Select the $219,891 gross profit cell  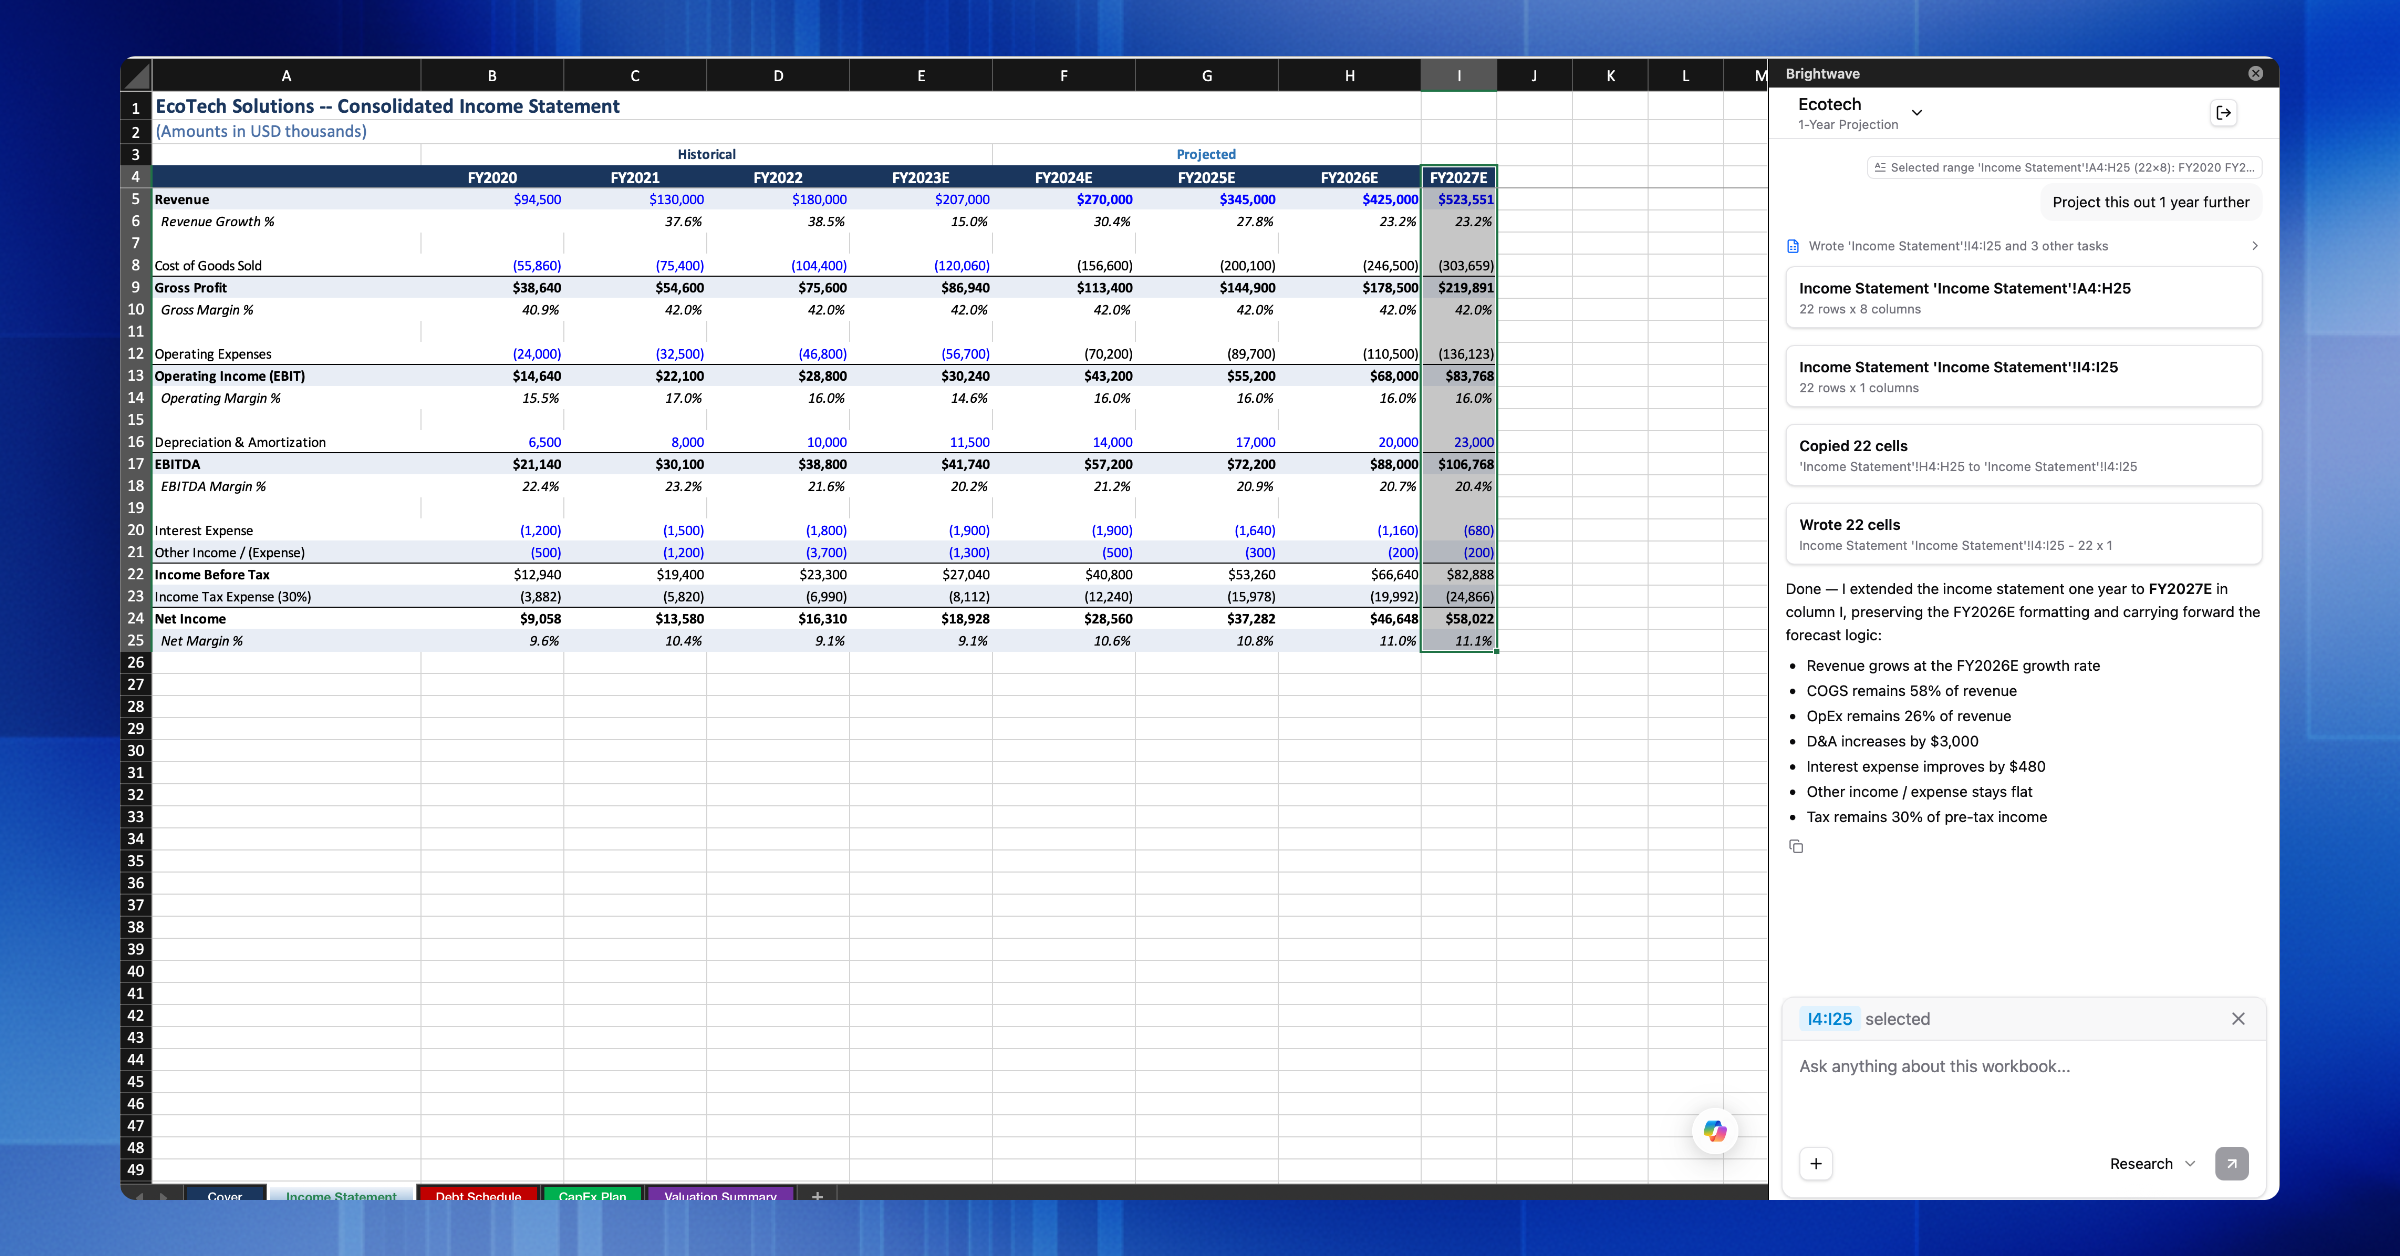(x=1458, y=288)
